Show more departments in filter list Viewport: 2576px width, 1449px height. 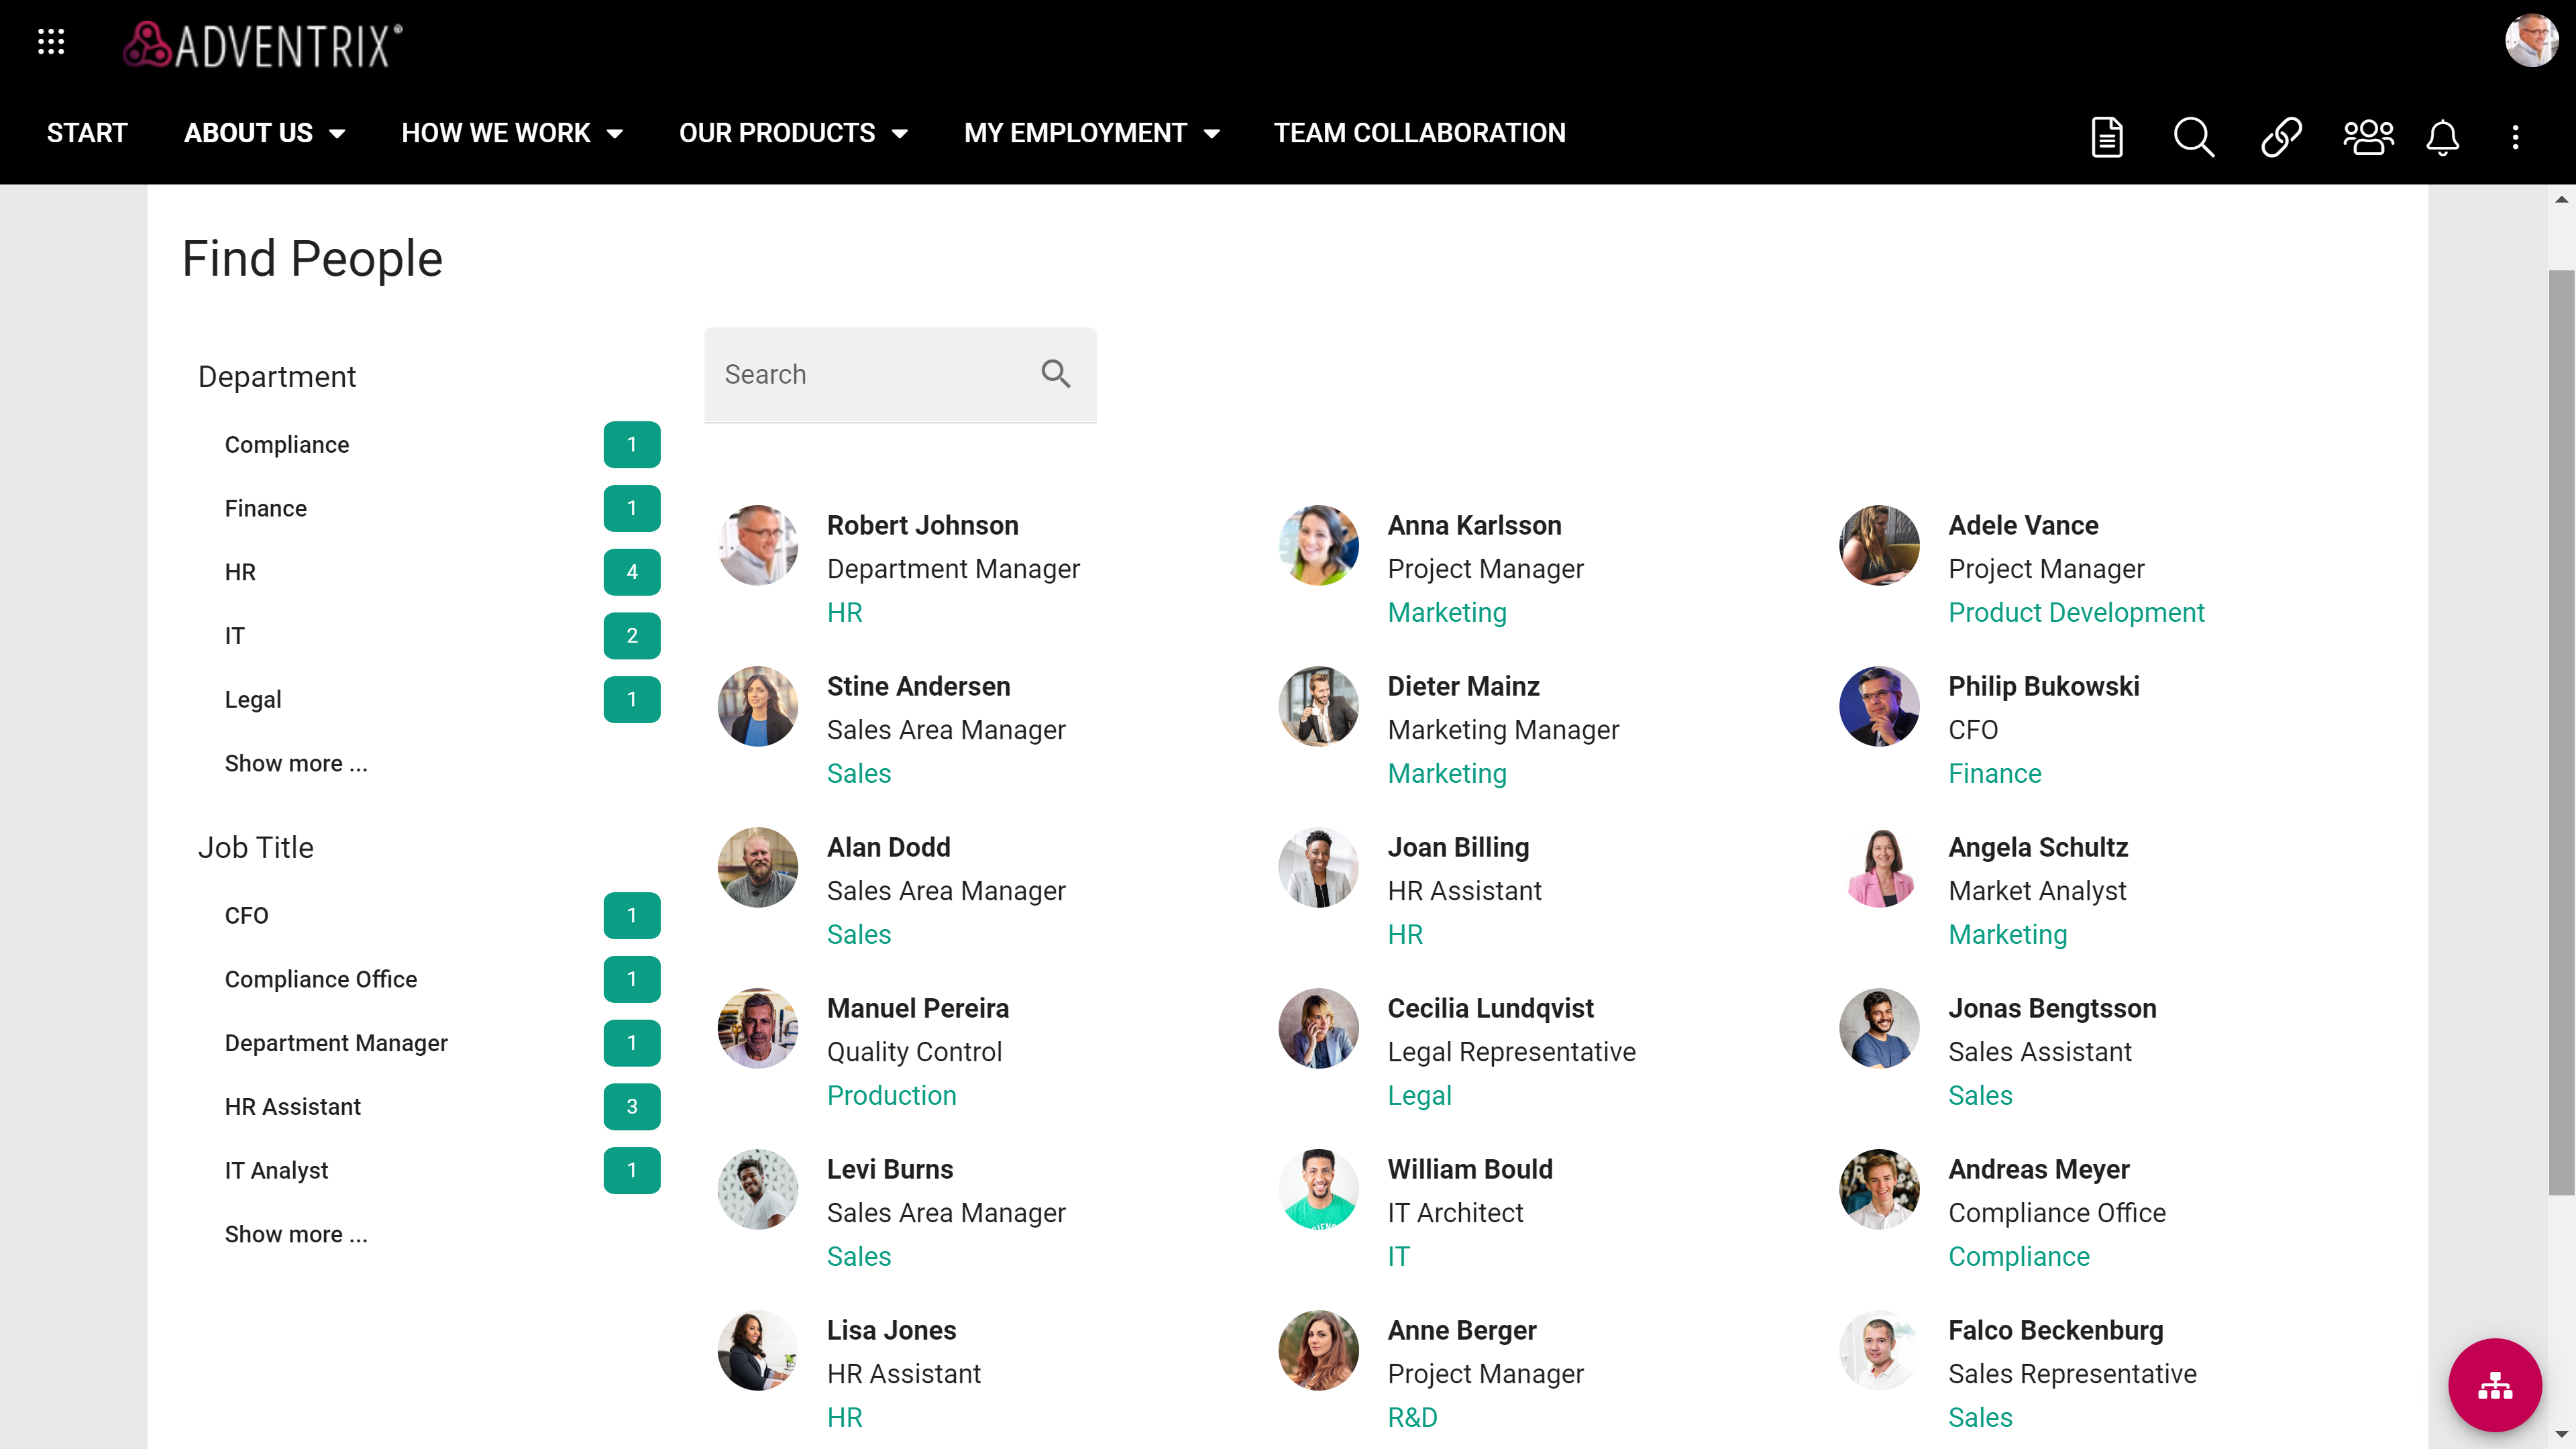coord(296,763)
